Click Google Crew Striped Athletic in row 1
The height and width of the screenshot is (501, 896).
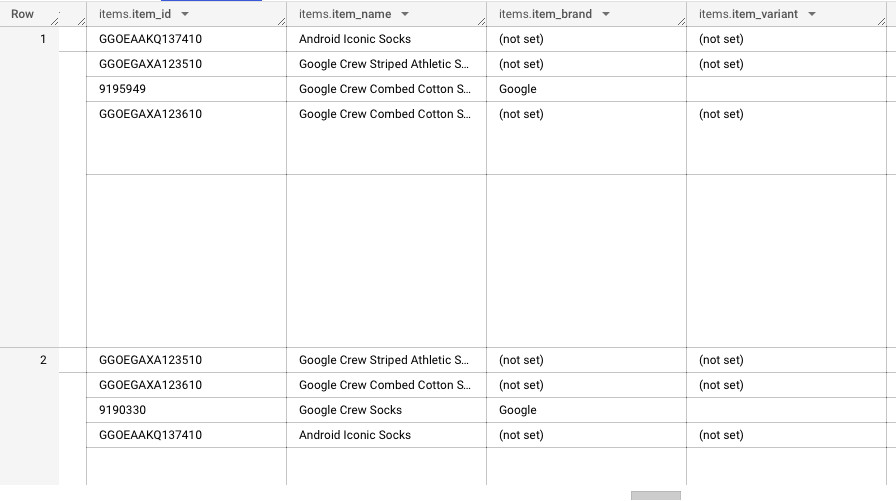pyautogui.click(x=386, y=64)
